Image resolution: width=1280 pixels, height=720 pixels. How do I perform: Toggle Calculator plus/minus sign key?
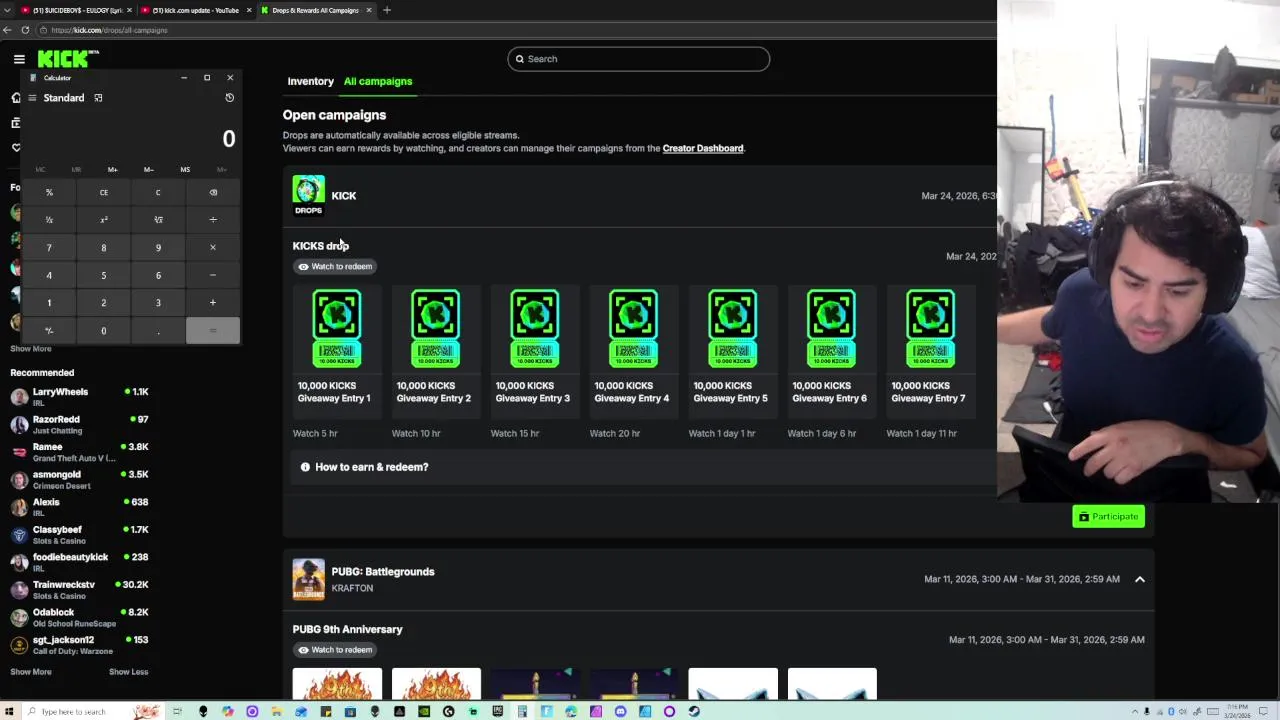pyautogui.click(x=49, y=330)
